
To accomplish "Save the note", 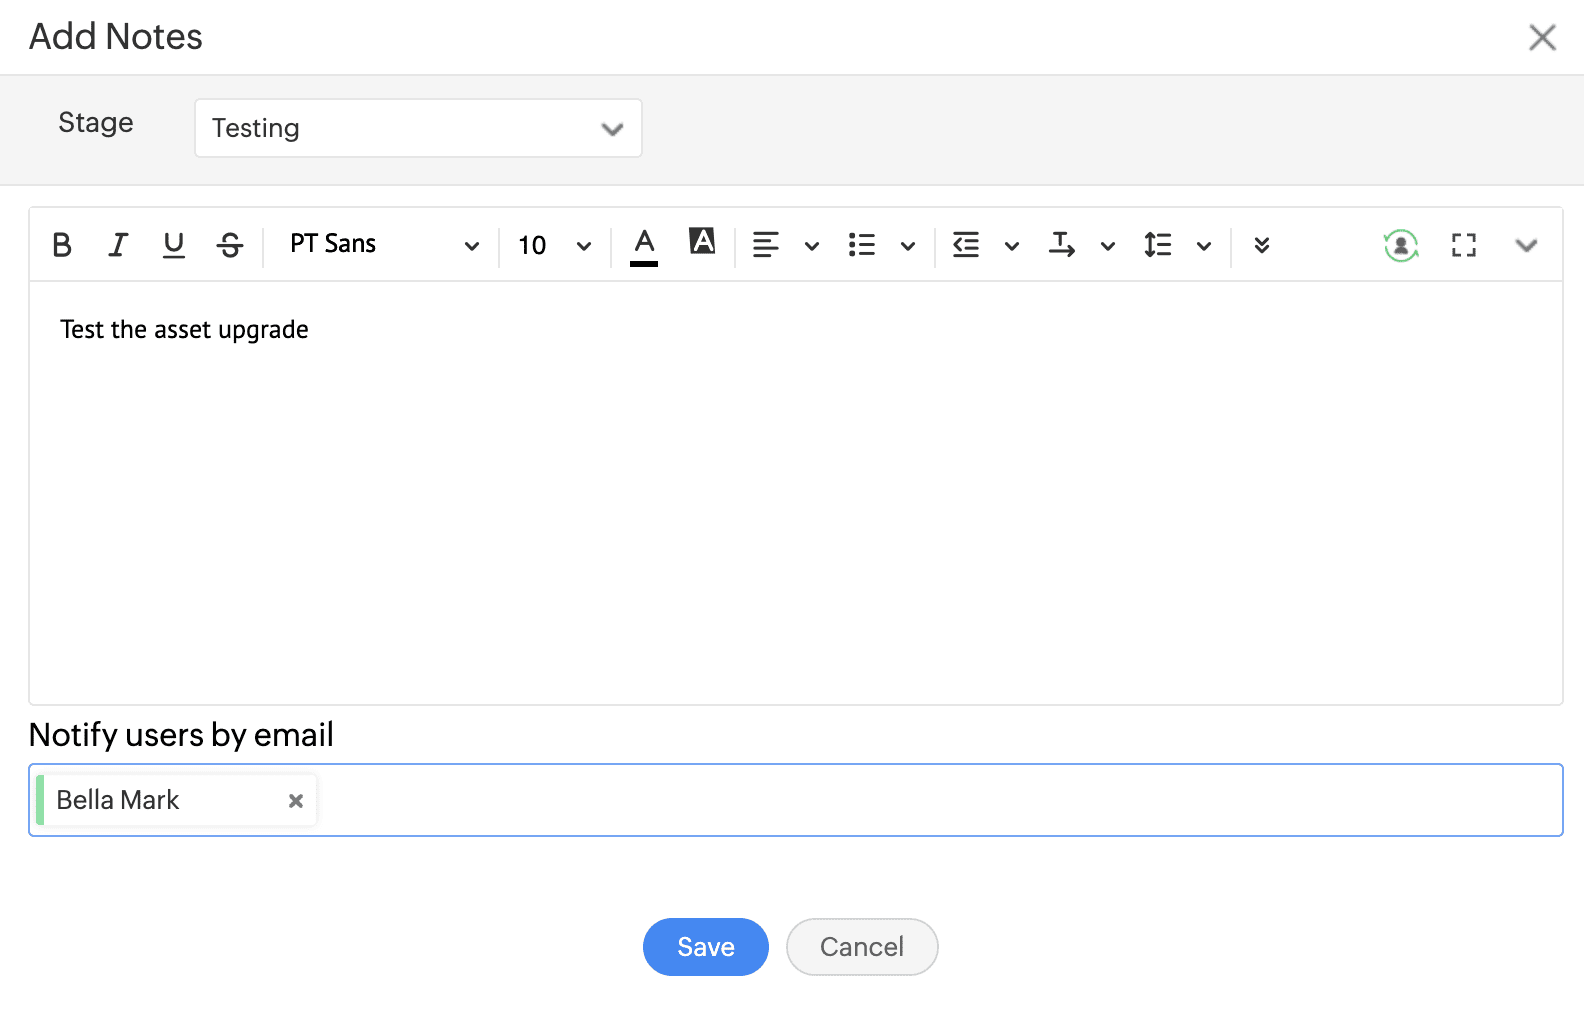I will 706,947.
